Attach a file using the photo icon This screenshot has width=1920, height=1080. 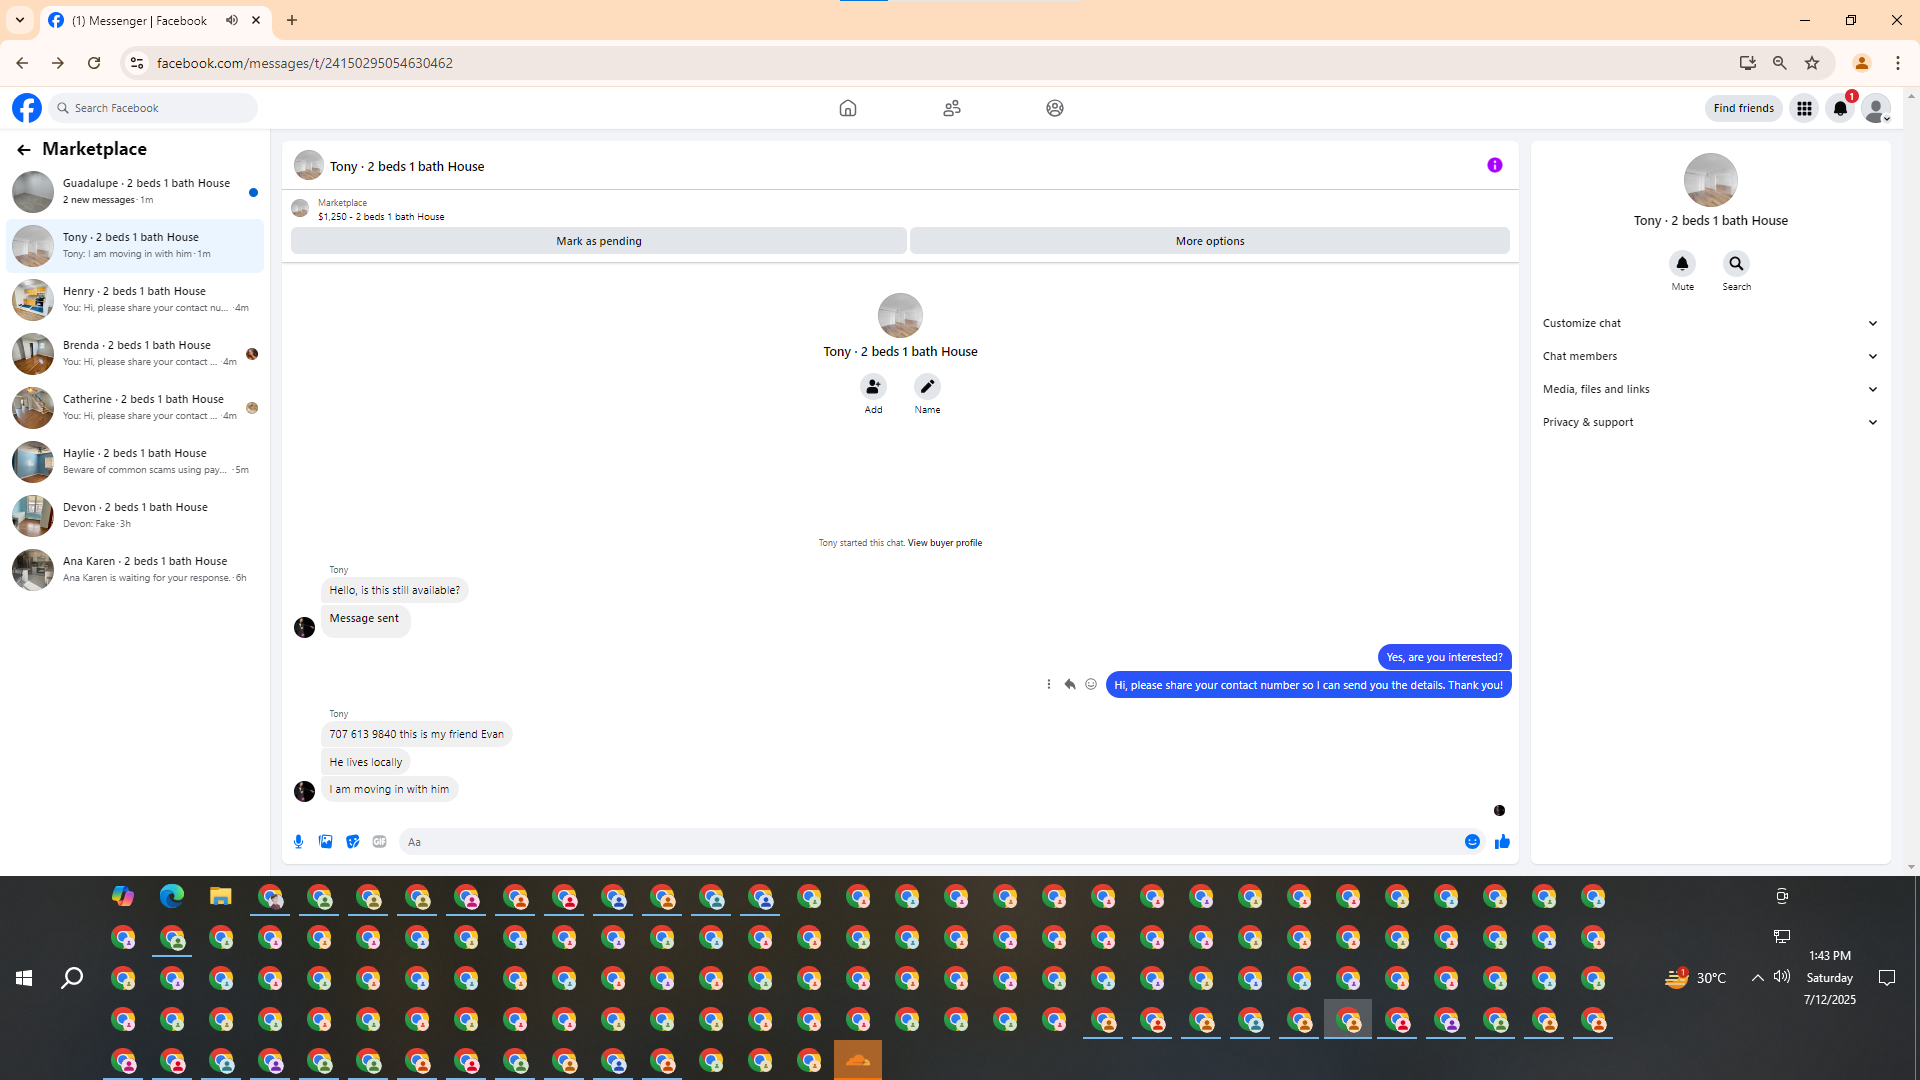point(325,842)
